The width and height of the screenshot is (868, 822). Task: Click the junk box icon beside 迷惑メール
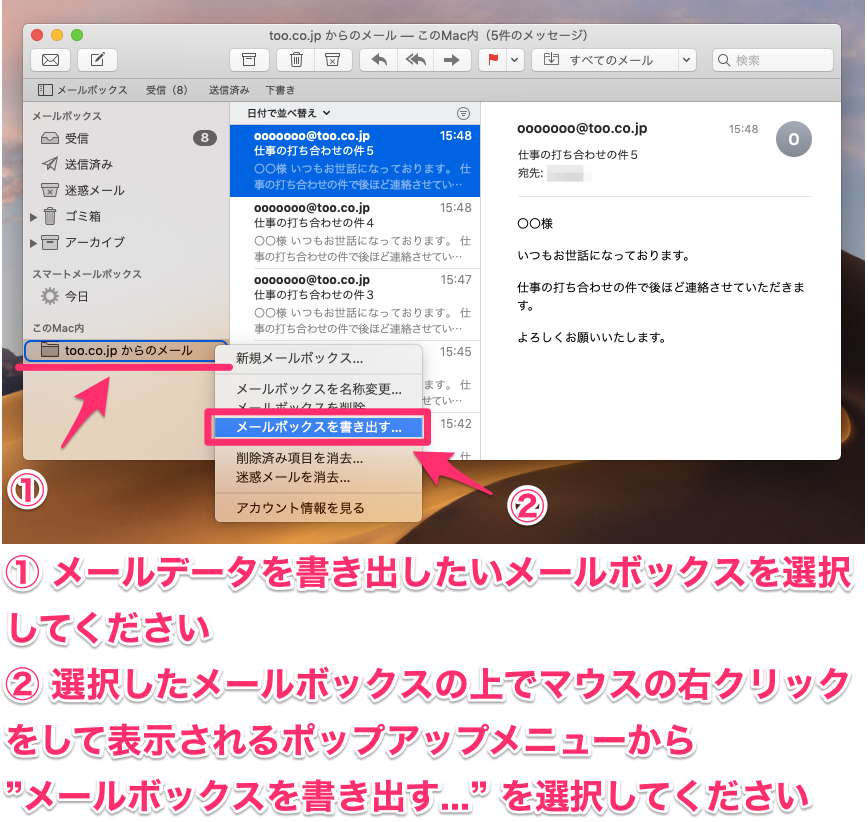tap(50, 190)
